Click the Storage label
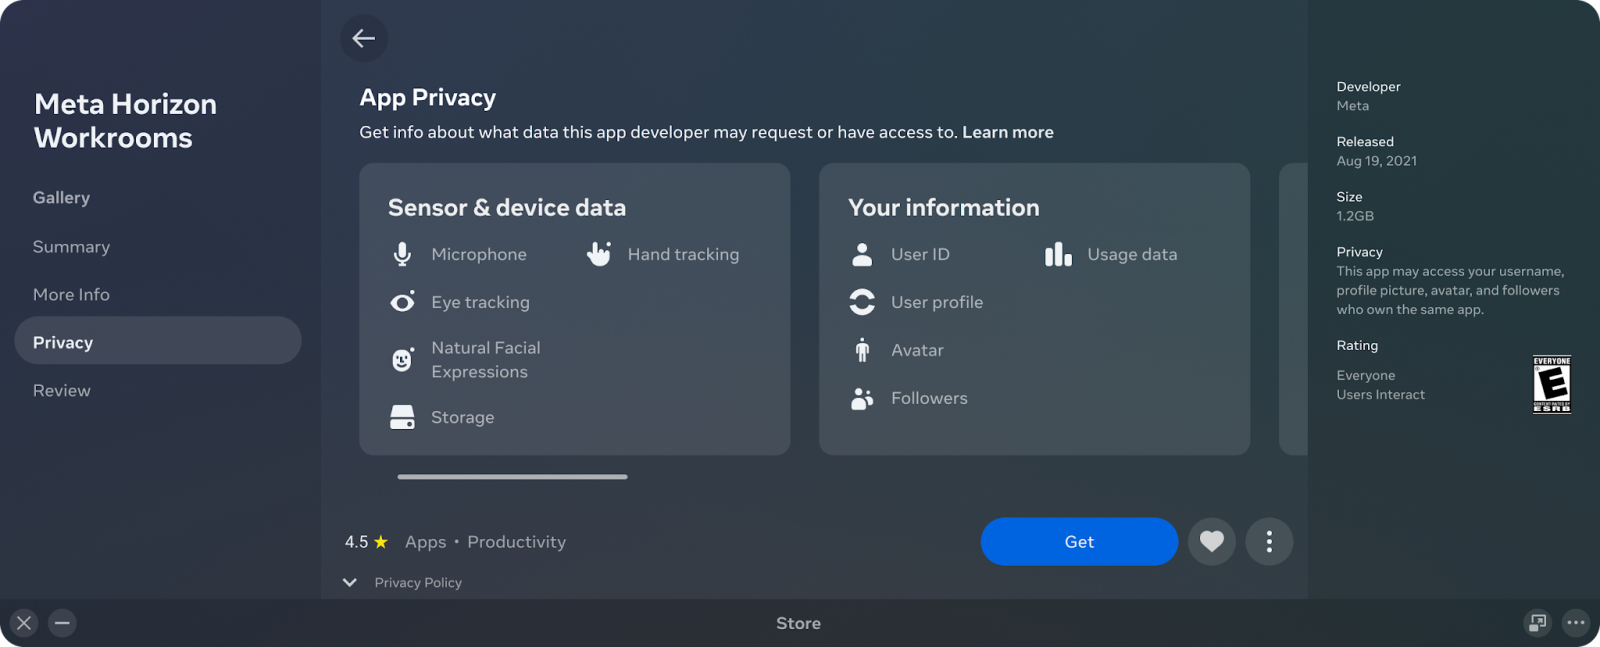The image size is (1600, 647). pyautogui.click(x=463, y=418)
